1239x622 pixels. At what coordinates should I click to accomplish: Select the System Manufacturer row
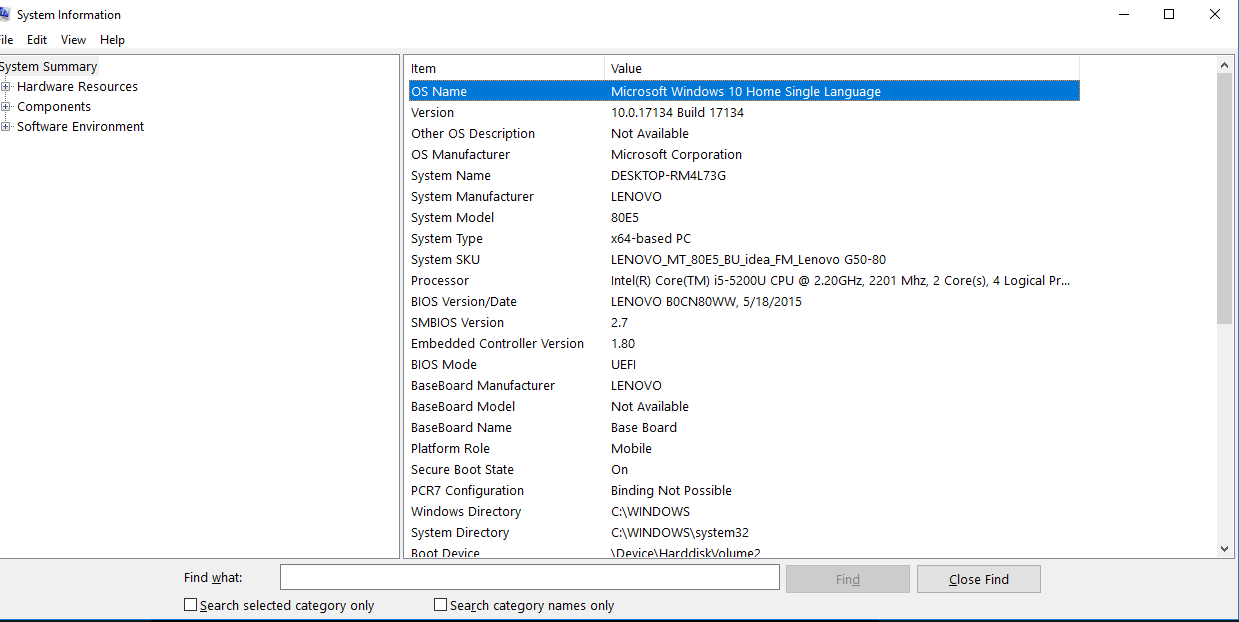coord(744,197)
